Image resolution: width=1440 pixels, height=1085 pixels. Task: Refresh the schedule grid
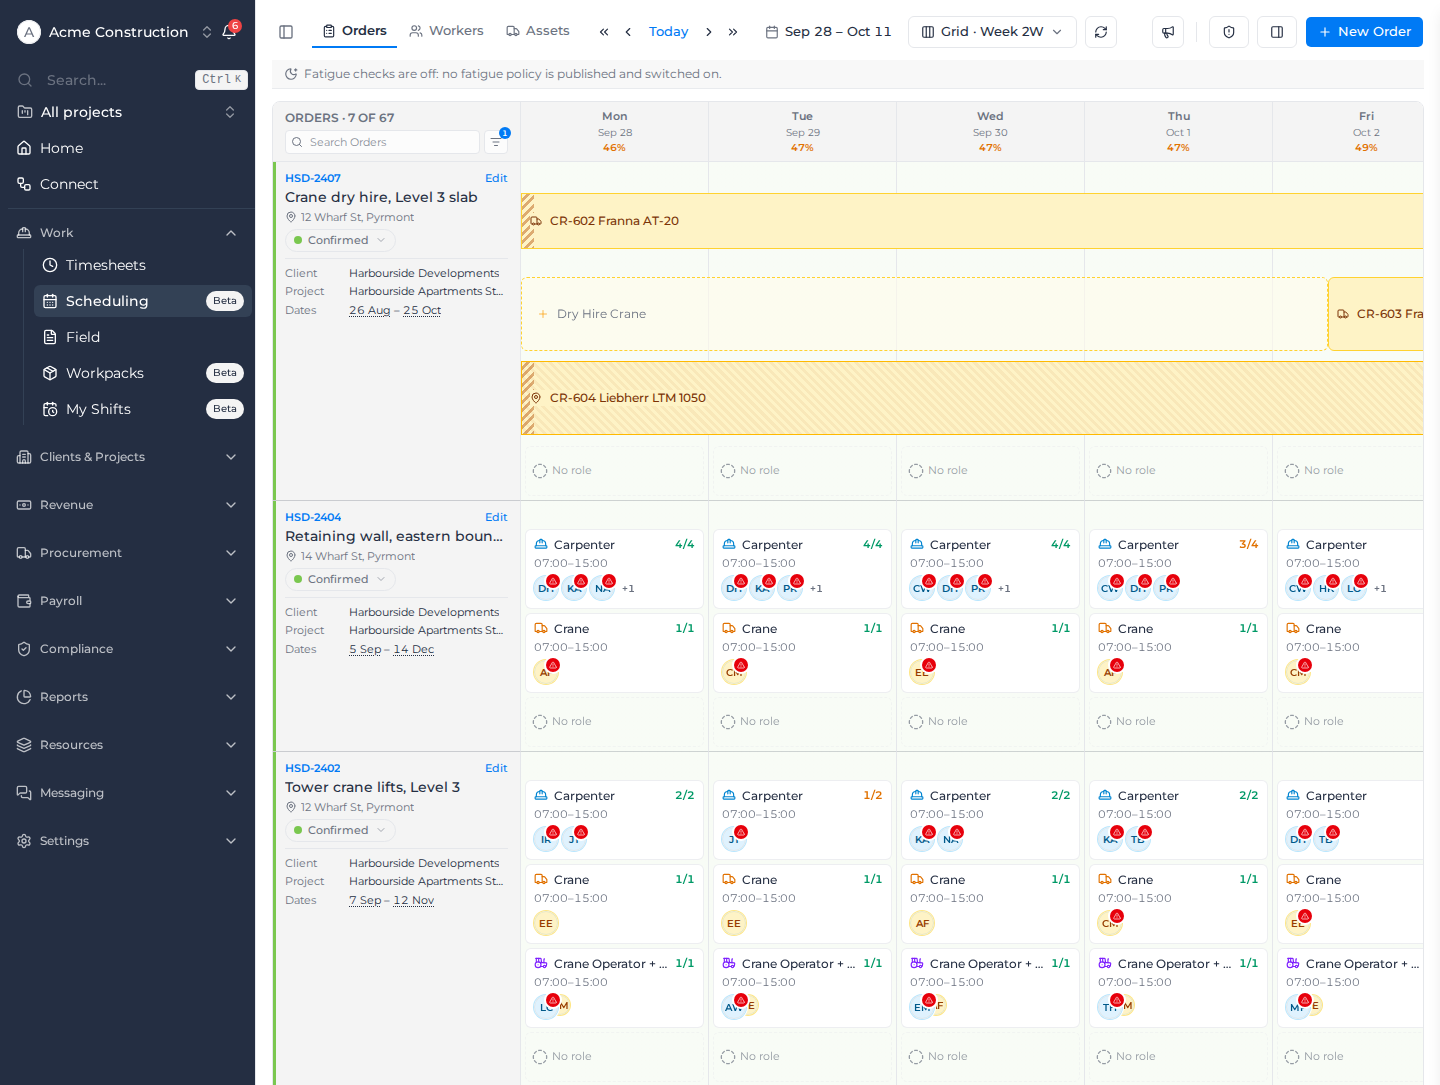[x=1101, y=32]
